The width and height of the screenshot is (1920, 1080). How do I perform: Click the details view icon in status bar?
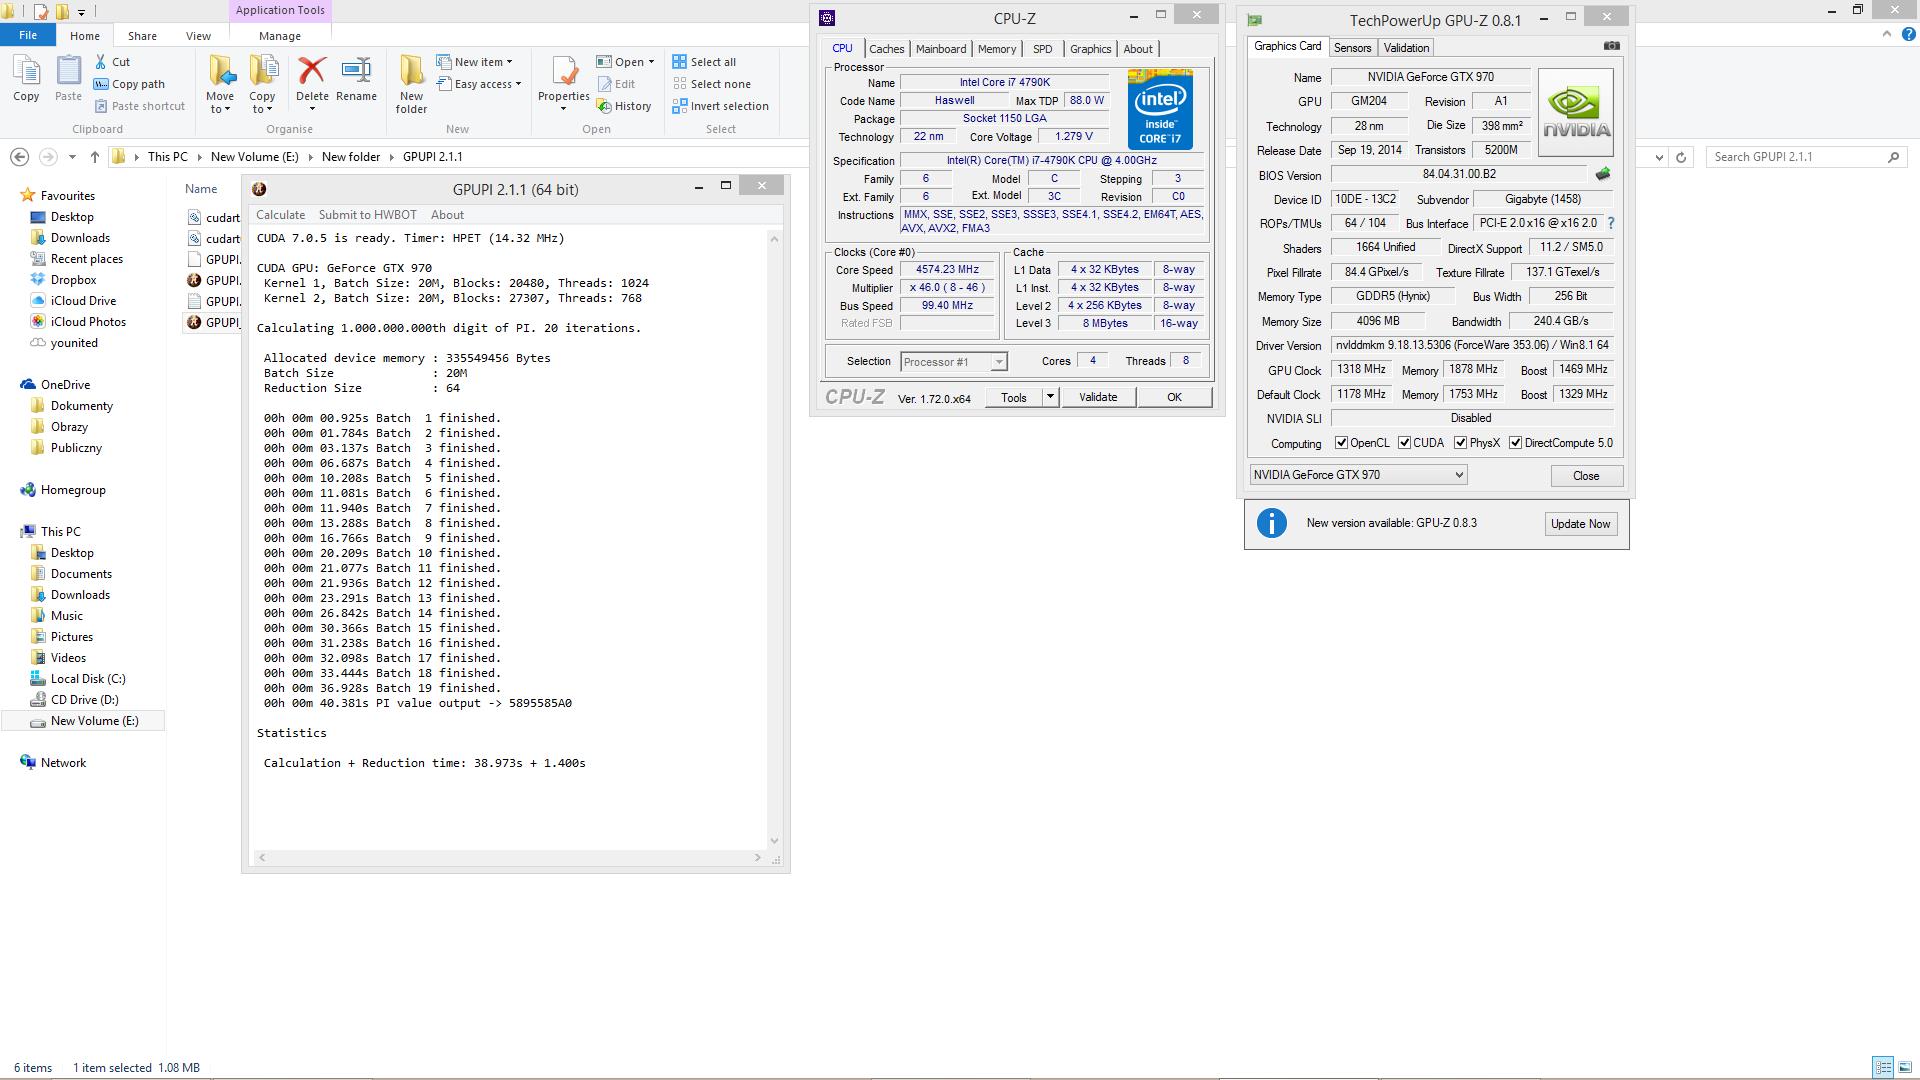(1882, 1068)
